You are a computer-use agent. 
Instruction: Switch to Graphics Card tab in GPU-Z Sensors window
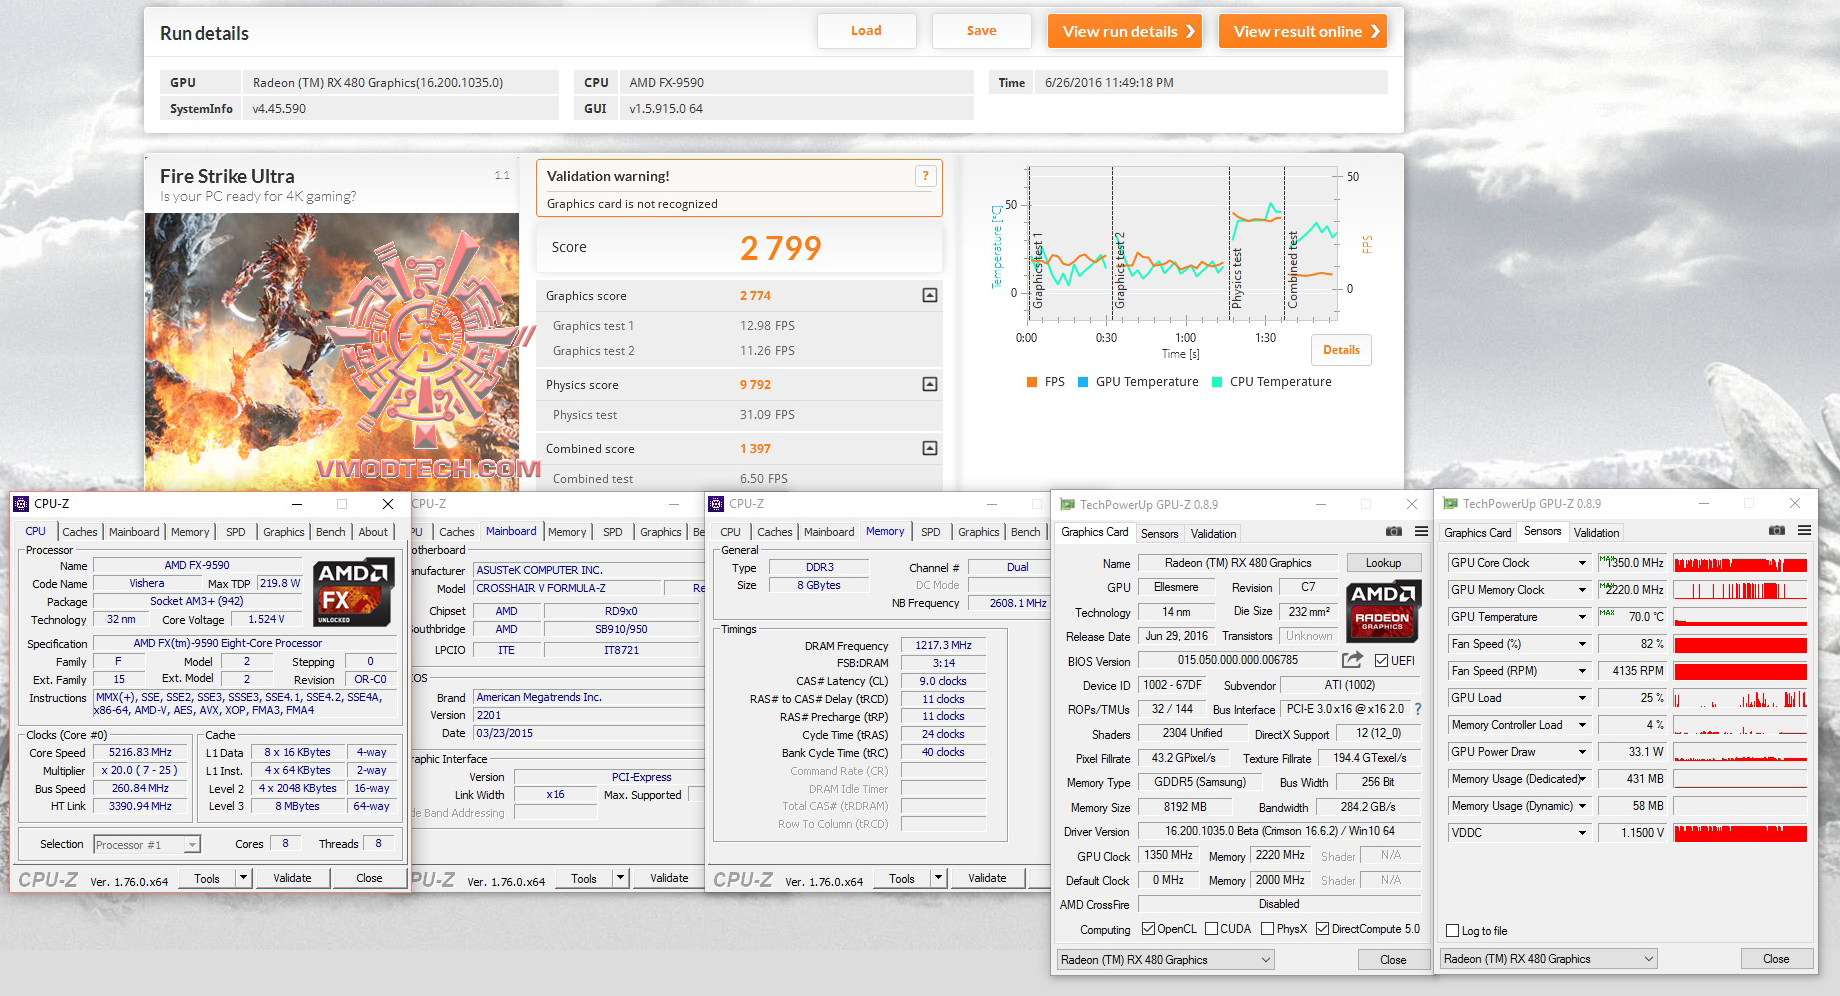pos(1478,533)
